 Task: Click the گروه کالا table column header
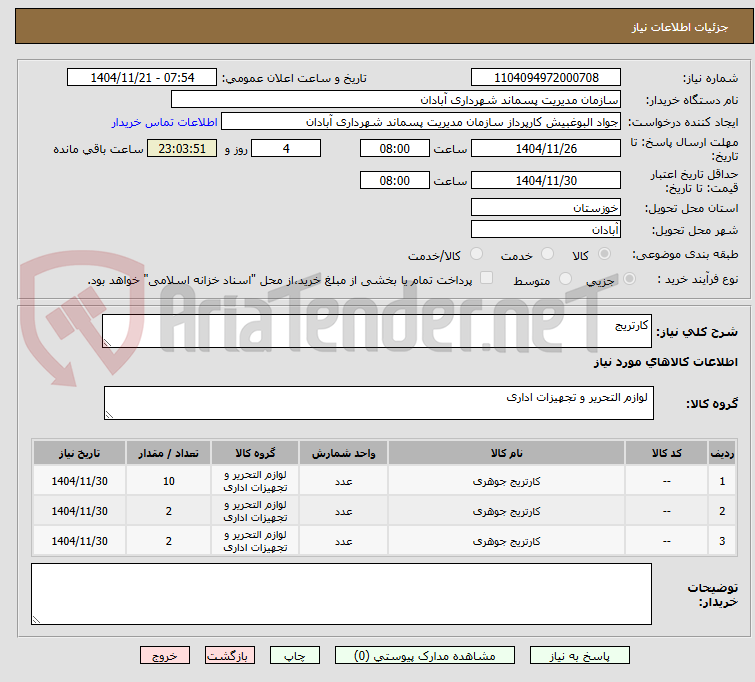[255, 453]
